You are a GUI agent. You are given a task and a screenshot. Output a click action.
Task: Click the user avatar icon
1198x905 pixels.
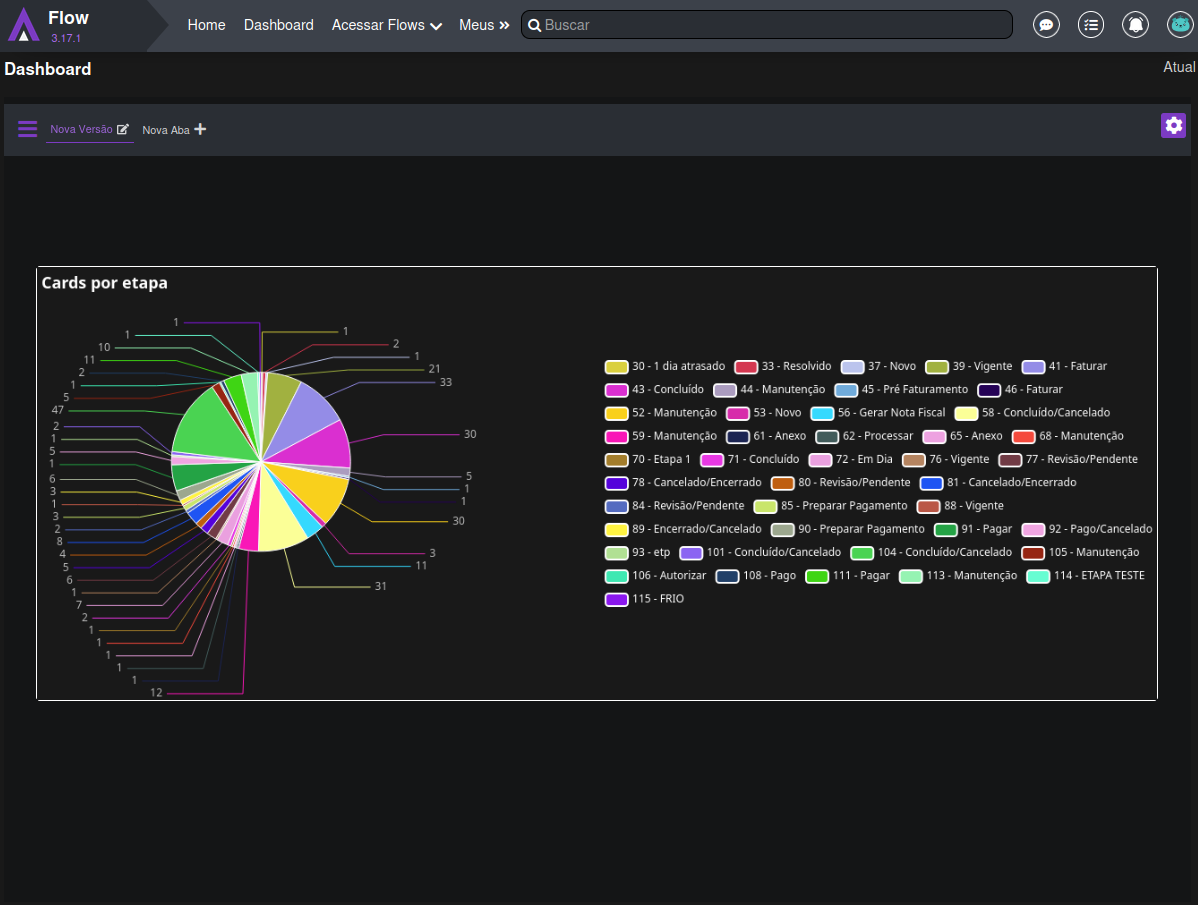tap(1180, 25)
